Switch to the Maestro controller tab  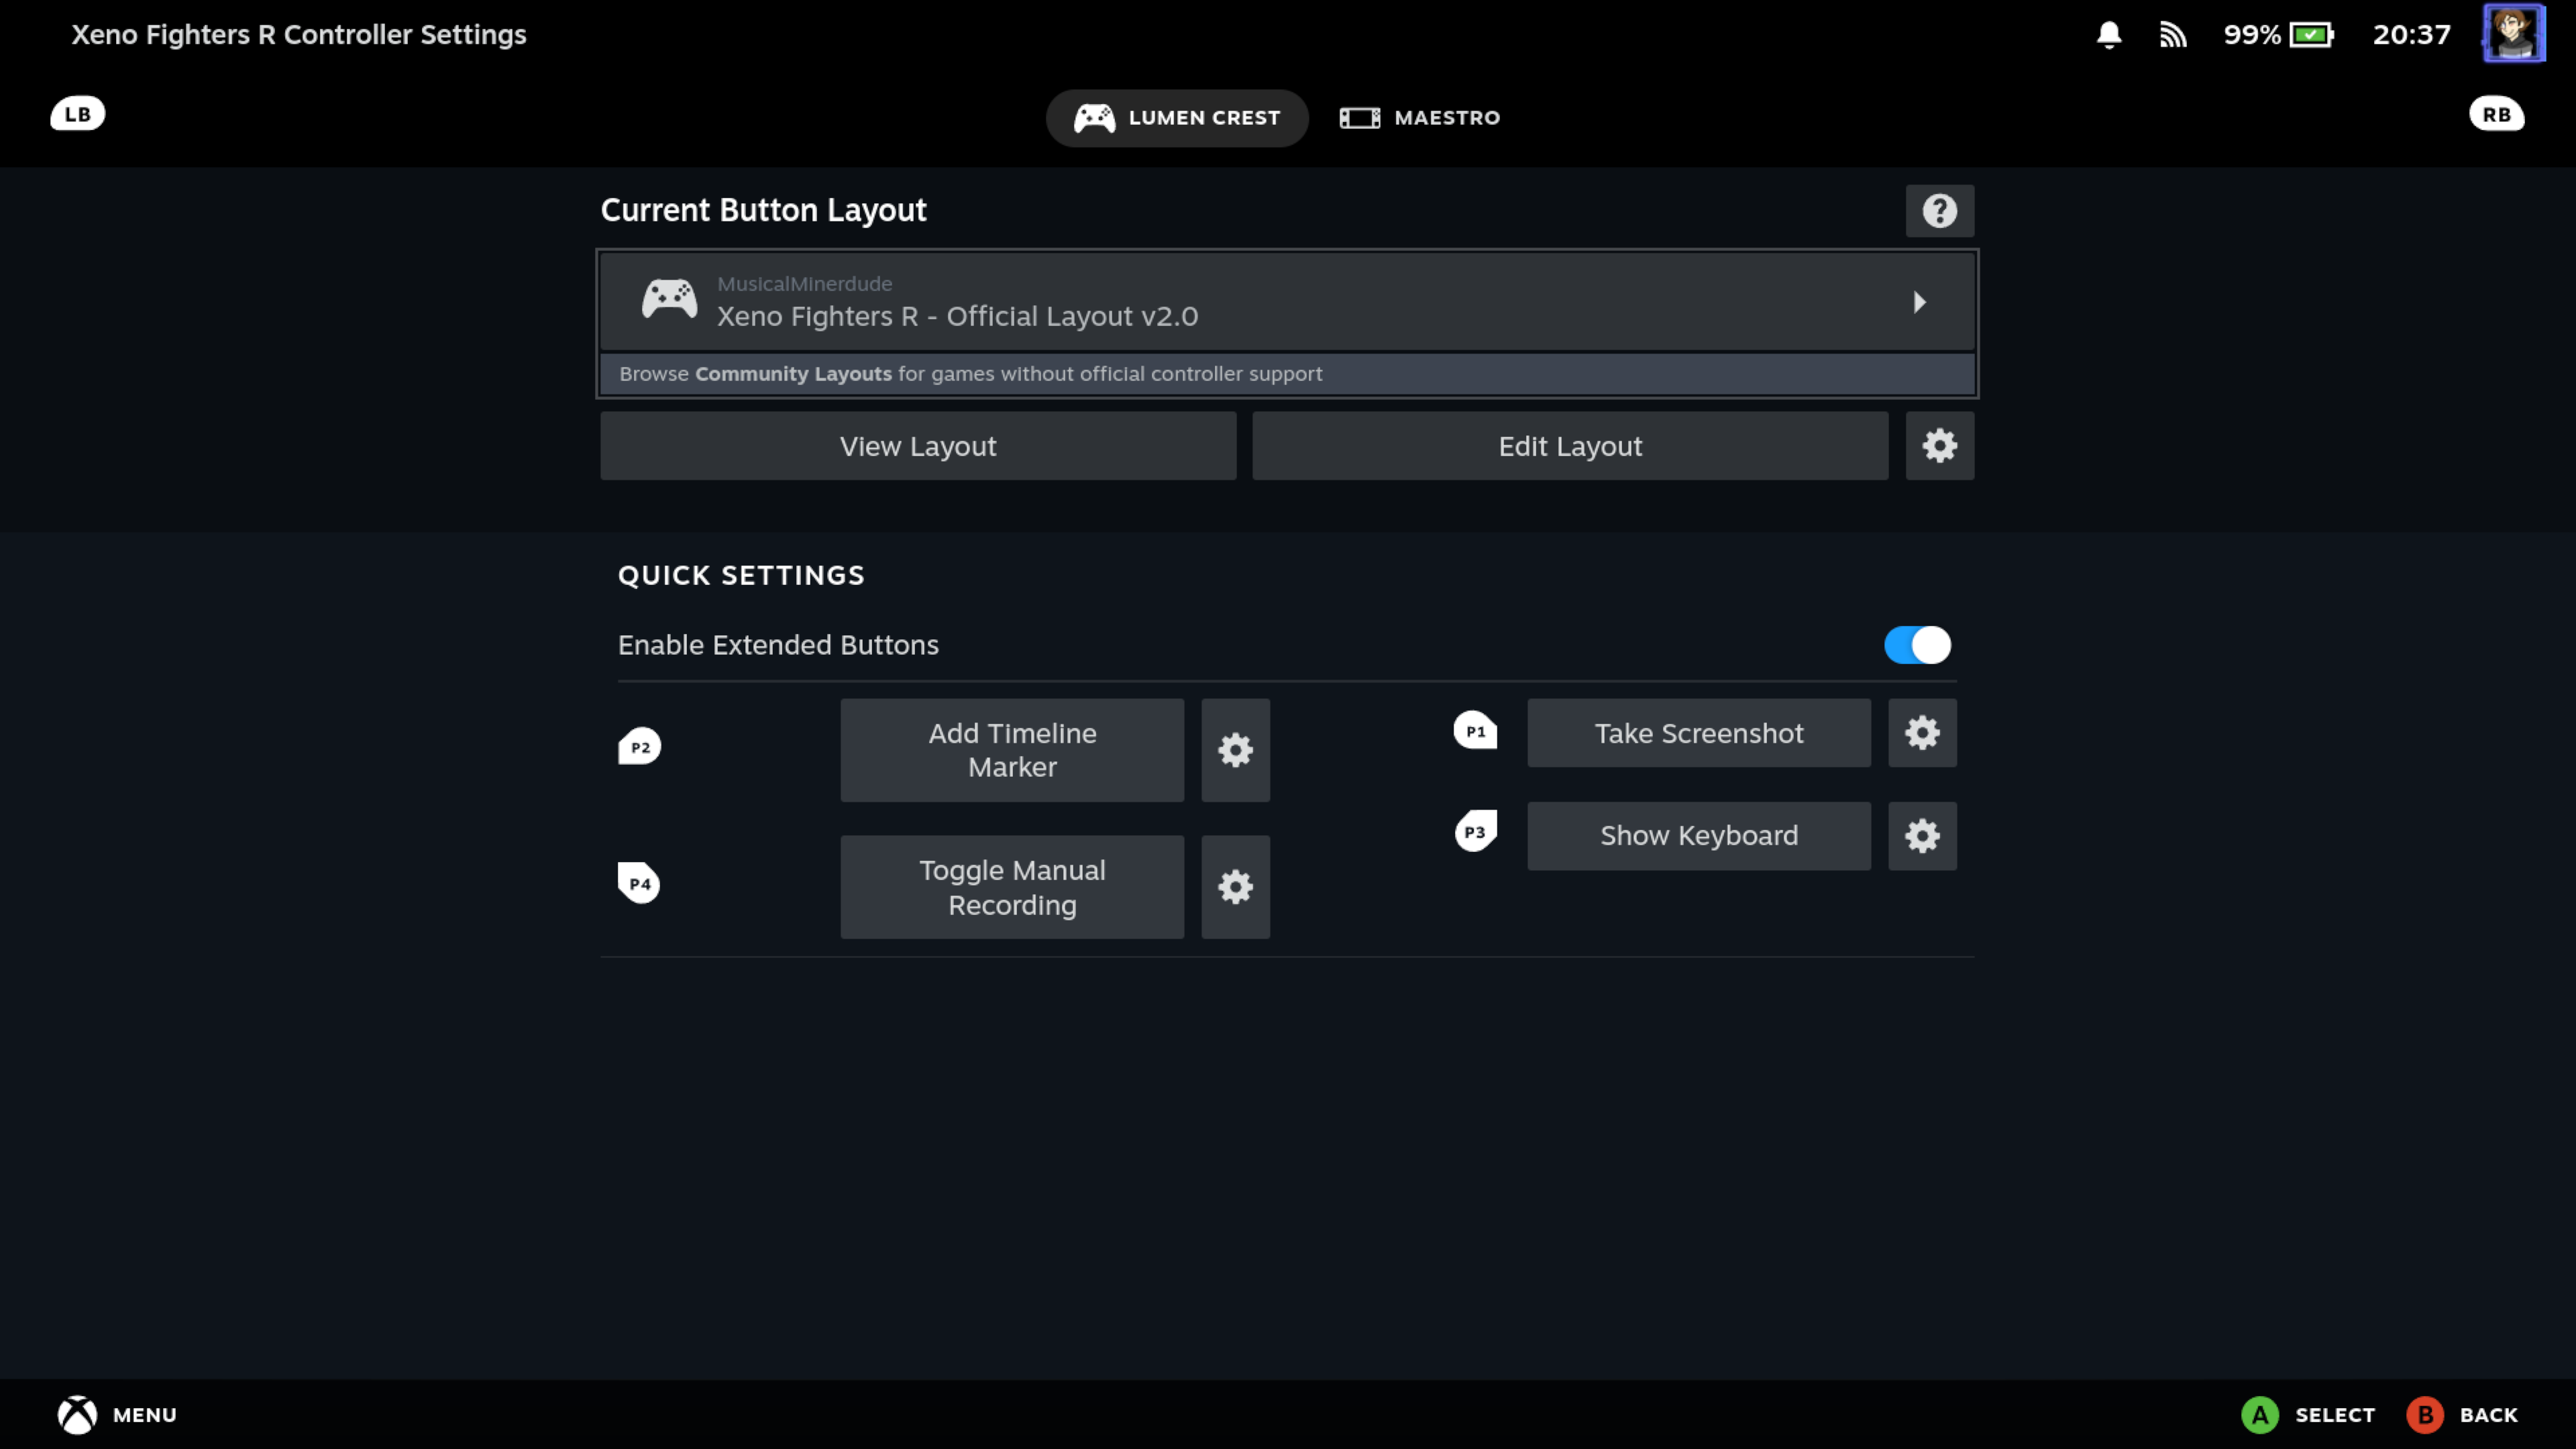[x=1420, y=118]
